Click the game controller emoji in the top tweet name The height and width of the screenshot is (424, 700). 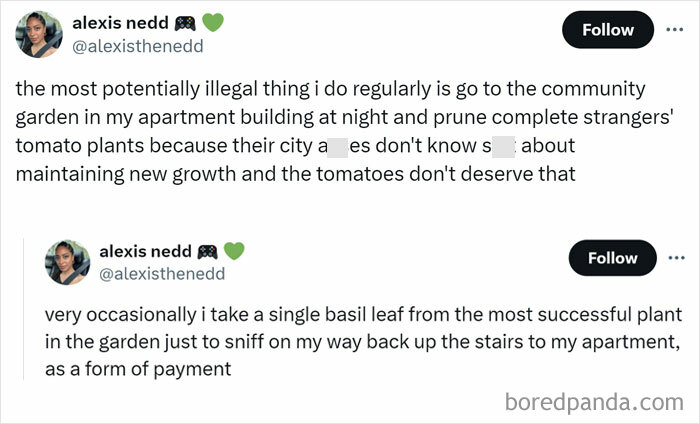click(x=184, y=20)
